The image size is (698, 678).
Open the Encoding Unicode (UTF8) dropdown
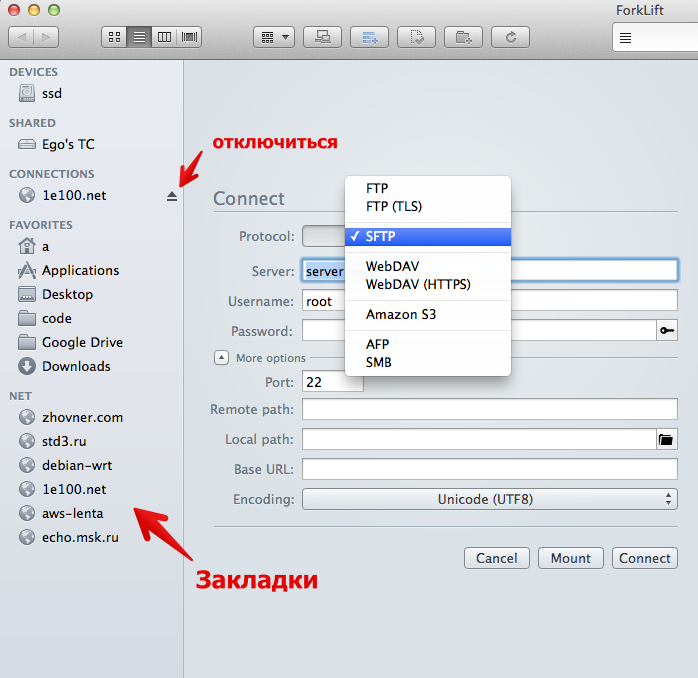coord(490,499)
